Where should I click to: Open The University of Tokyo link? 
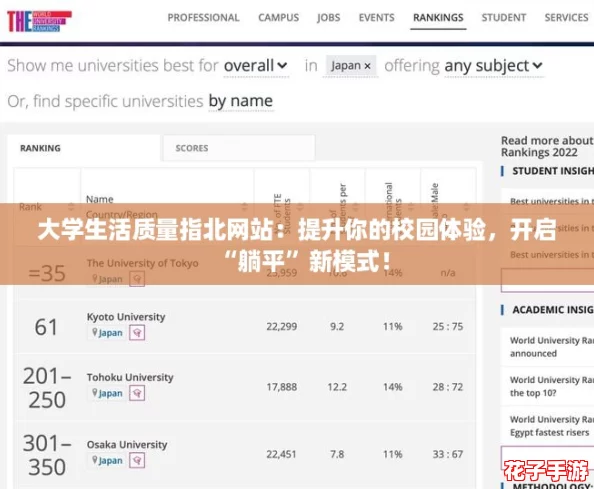[x=142, y=263]
